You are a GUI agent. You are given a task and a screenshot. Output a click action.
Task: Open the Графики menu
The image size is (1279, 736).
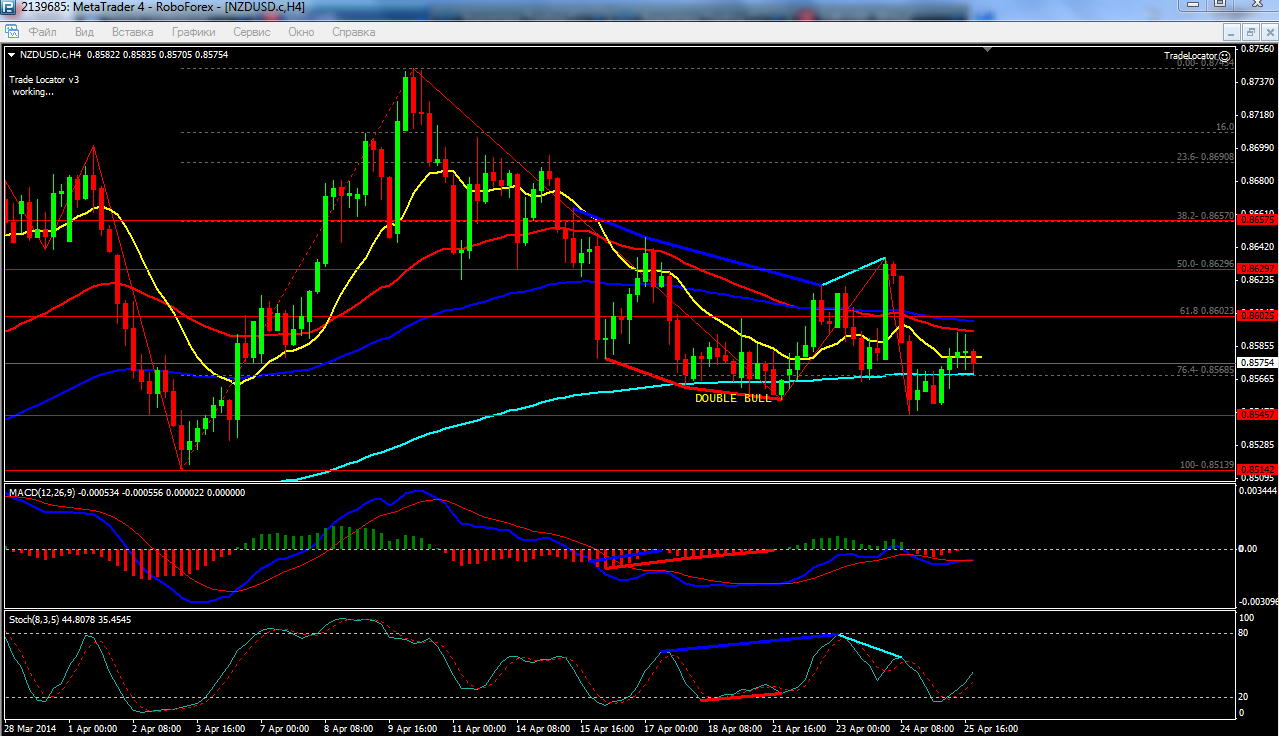192,32
